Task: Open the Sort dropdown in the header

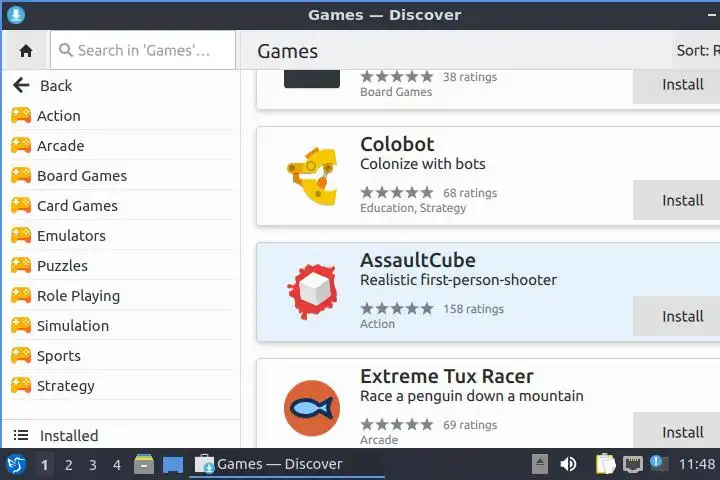Action: (x=698, y=50)
